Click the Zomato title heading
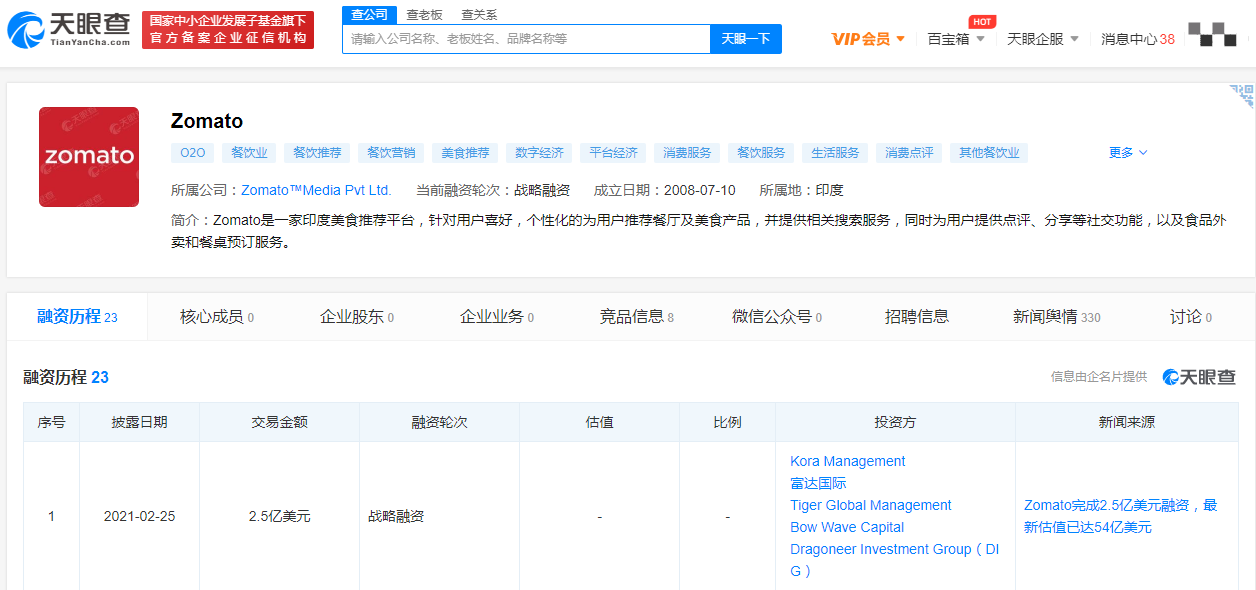 click(x=207, y=121)
